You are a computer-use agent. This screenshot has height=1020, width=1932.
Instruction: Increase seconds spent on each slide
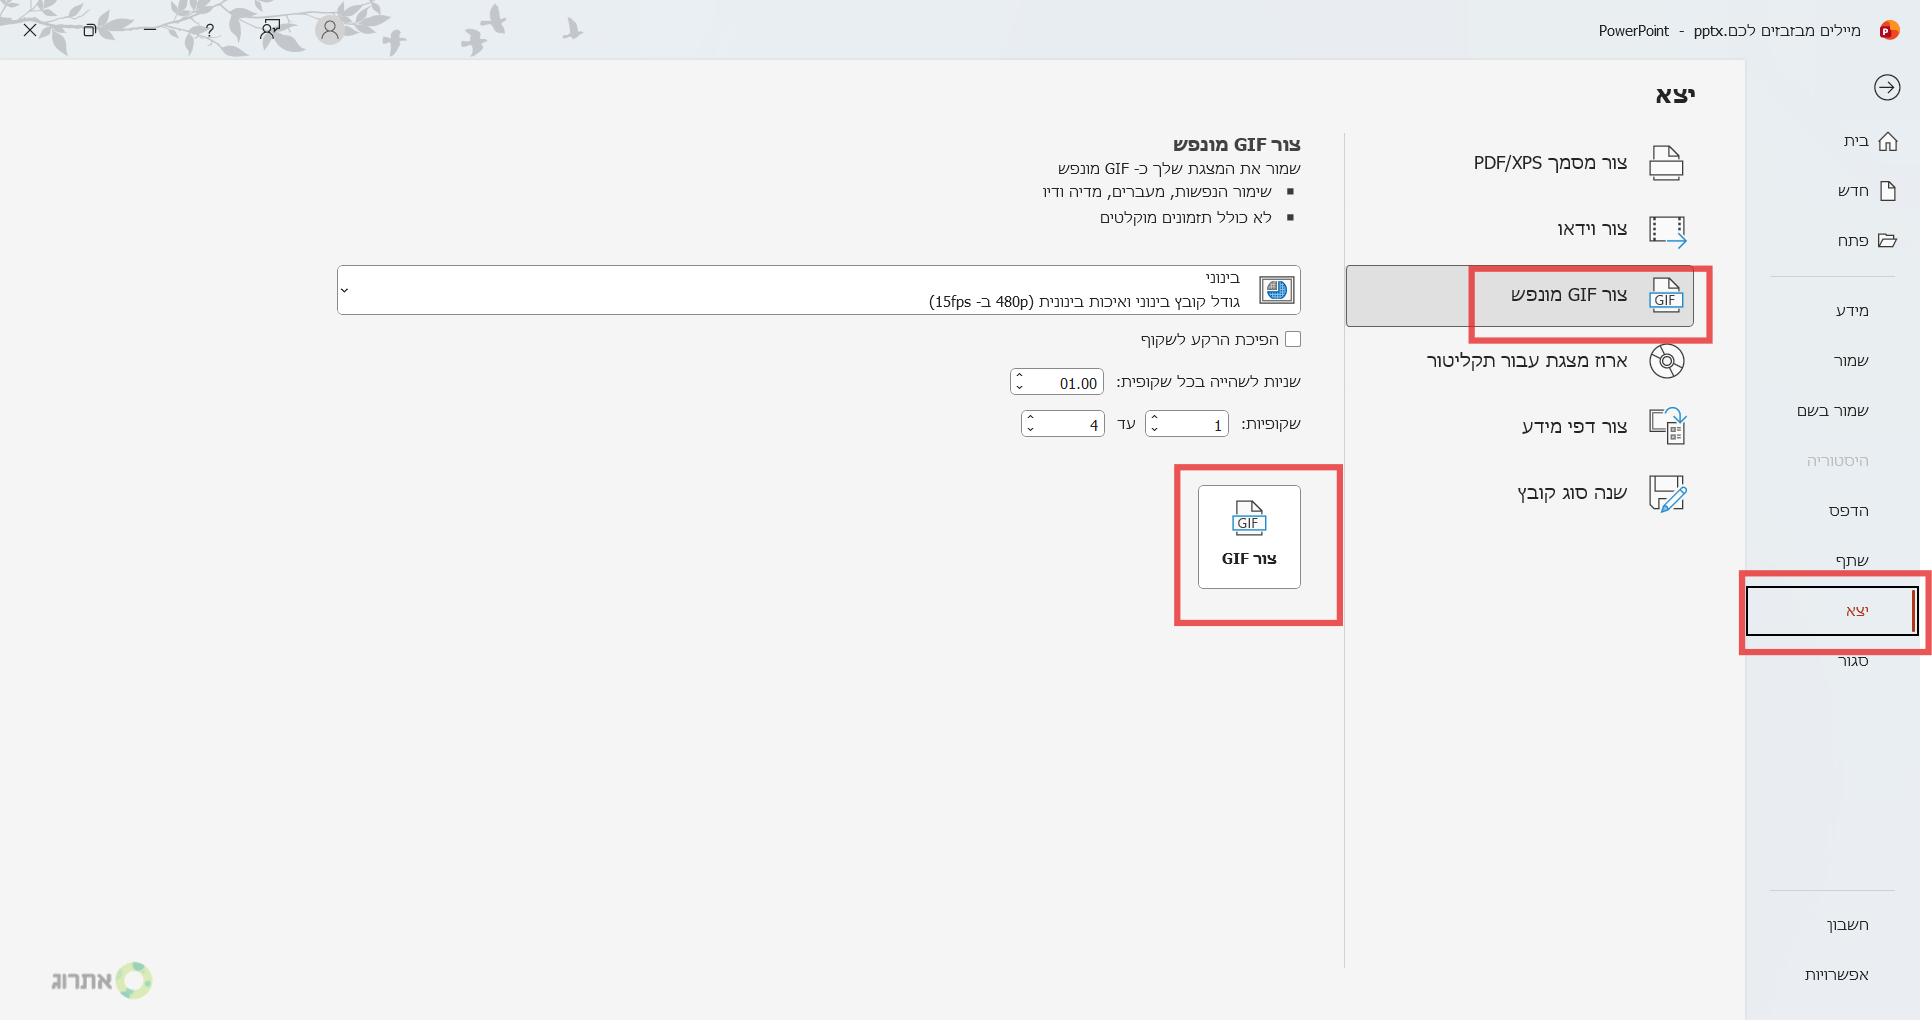pyautogui.click(x=1019, y=376)
